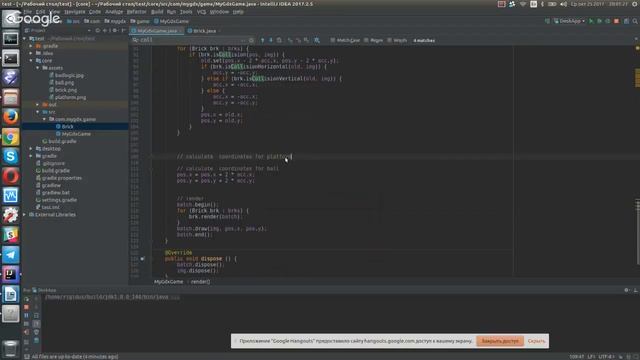Select brick.png in assets

coord(66,90)
